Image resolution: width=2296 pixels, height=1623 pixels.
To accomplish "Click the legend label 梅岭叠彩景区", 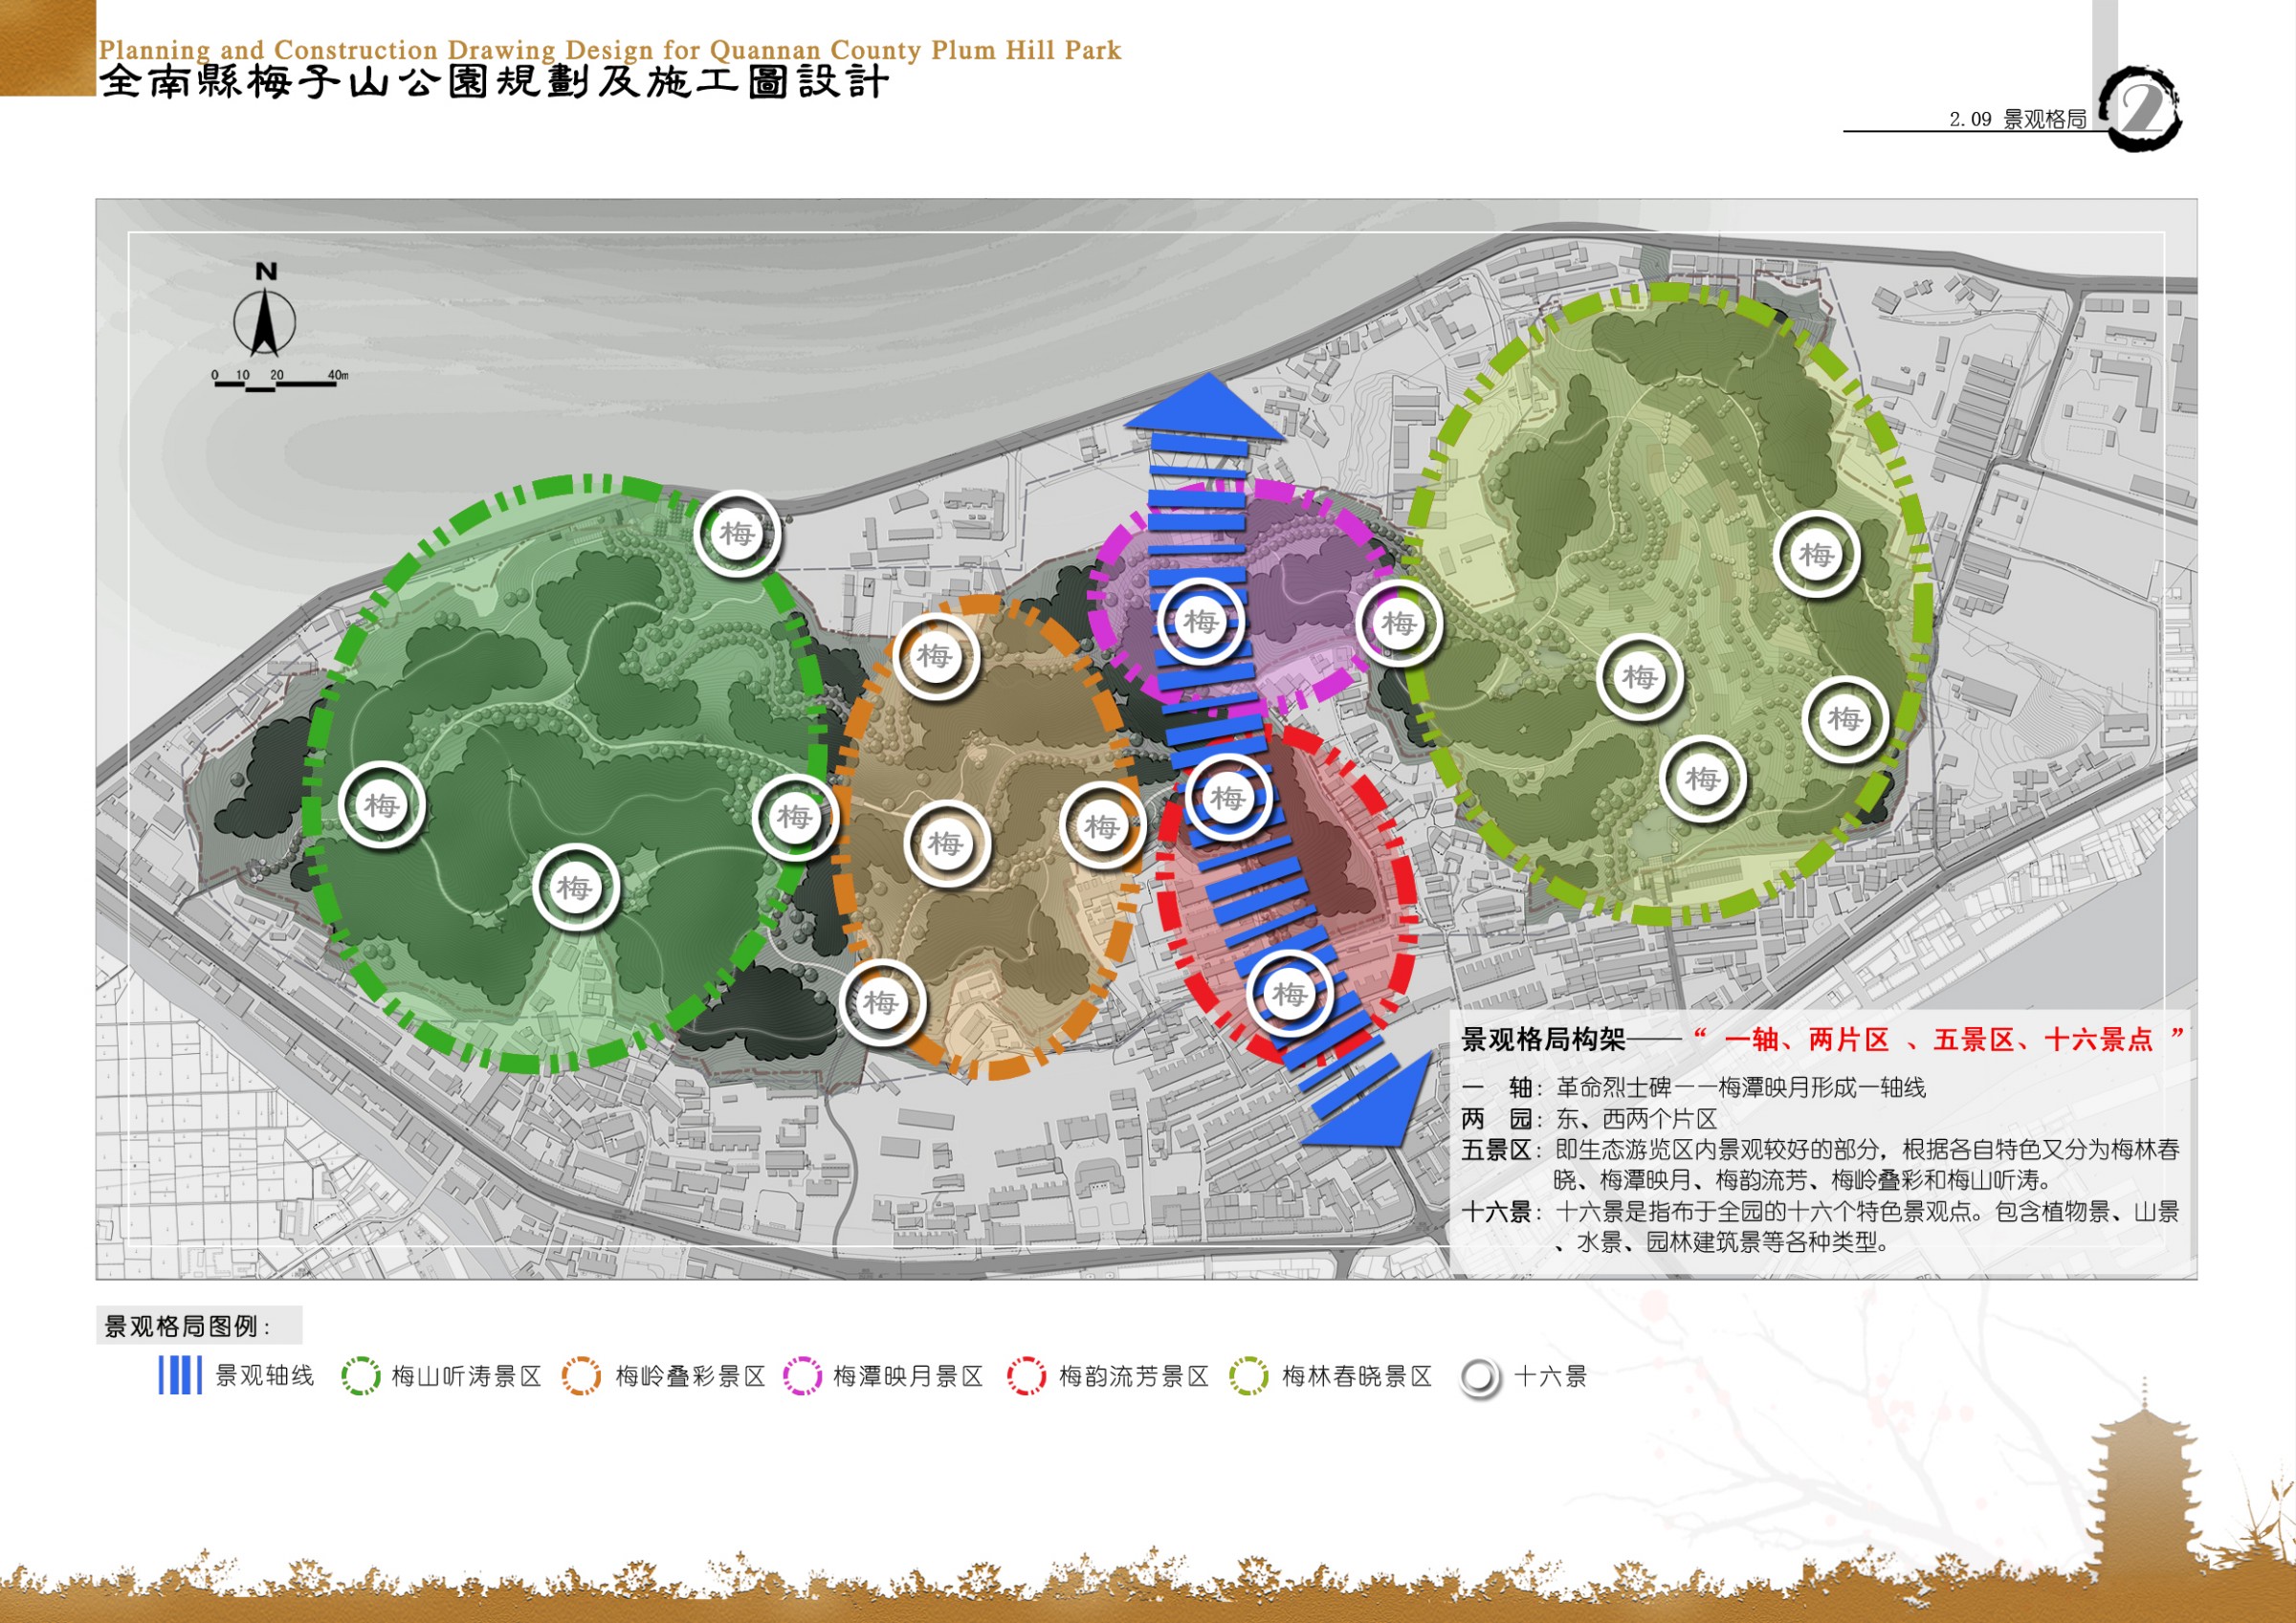I will [x=690, y=1376].
